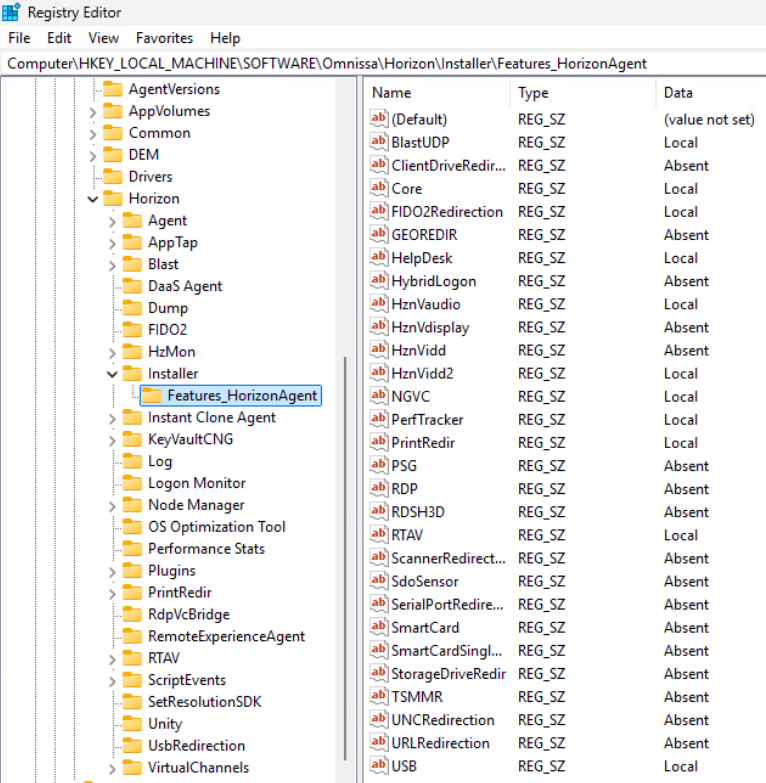Select the HznVidd2 value name
The width and height of the screenshot is (766, 783).
422,374
